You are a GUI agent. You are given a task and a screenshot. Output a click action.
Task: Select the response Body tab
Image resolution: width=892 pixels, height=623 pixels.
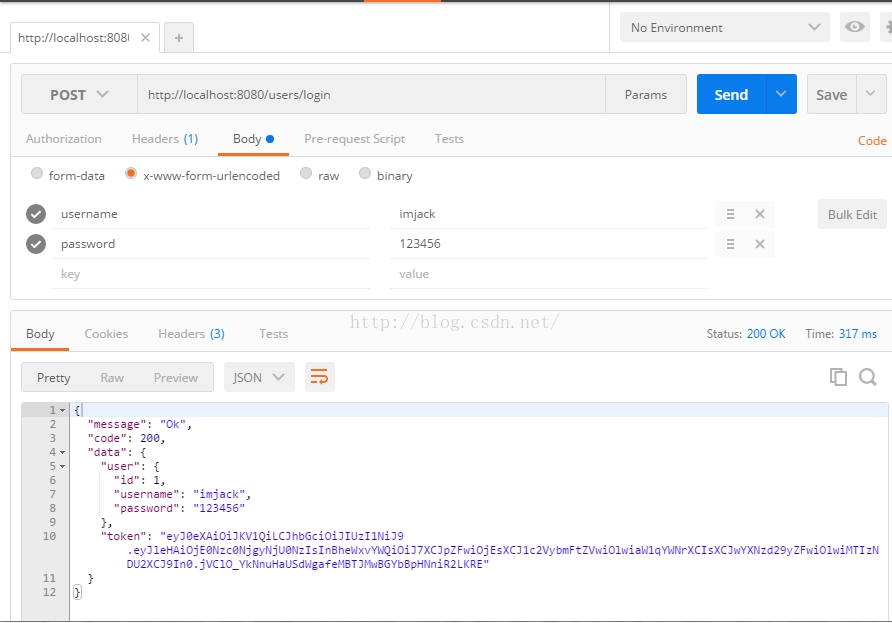[40, 334]
